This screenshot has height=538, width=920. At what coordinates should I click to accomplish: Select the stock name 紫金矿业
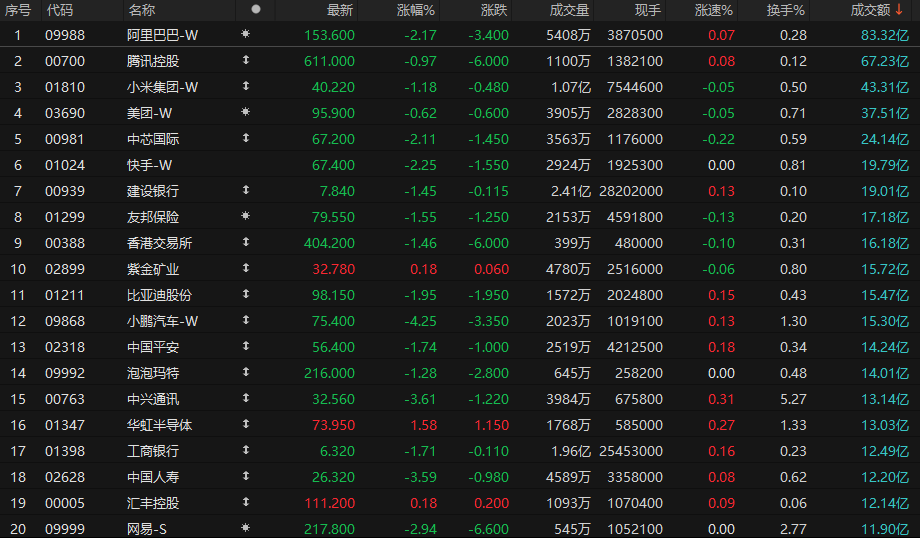(x=153, y=269)
